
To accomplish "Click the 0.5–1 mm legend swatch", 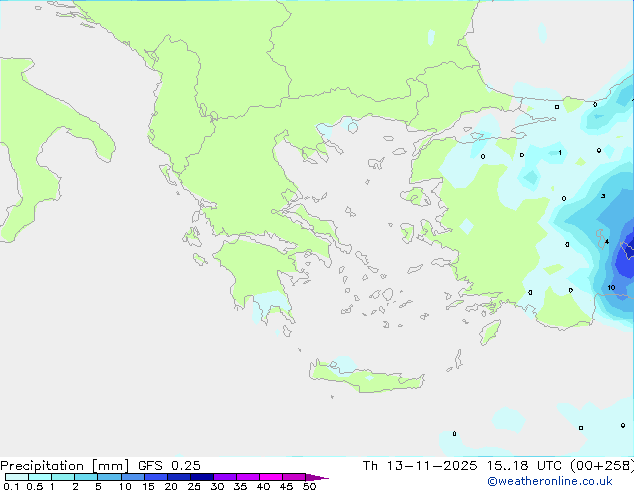I will 40,477.
